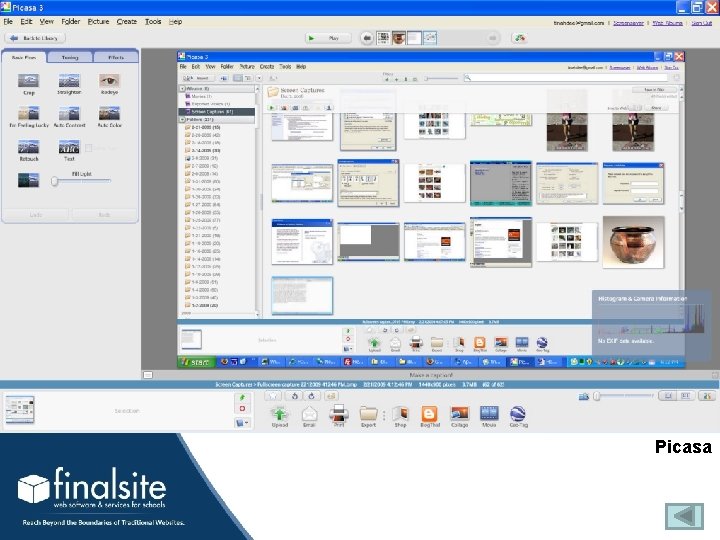The width and height of the screenshot is (720, 540).
Task: Rotate the photo clockwise
Action: pyautogui.click(x=312, y=396)
